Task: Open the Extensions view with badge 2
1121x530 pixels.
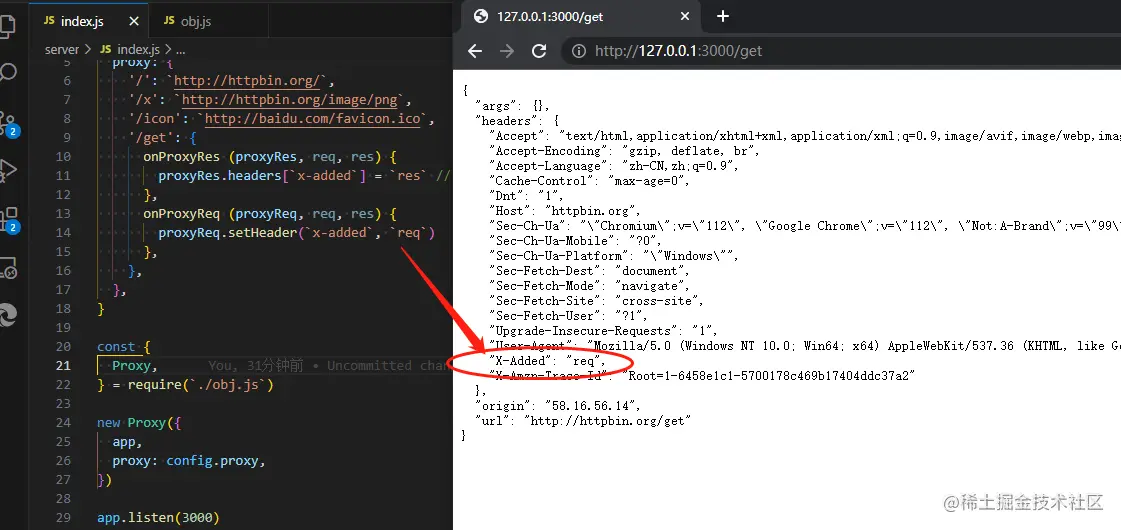Action: 9,219
